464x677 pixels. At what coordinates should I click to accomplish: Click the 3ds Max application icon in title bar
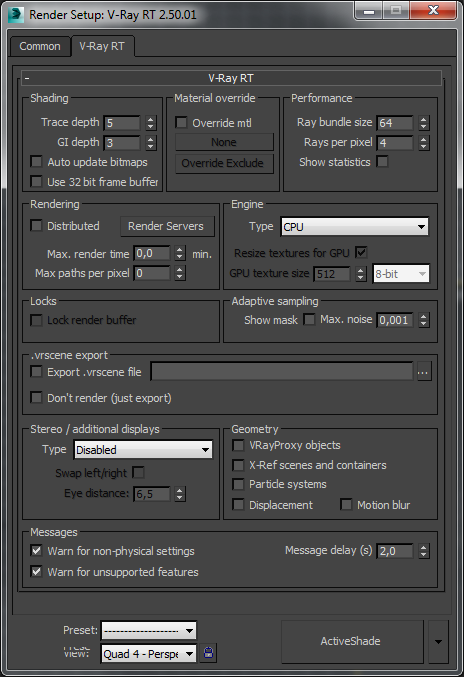coord(16,14)
